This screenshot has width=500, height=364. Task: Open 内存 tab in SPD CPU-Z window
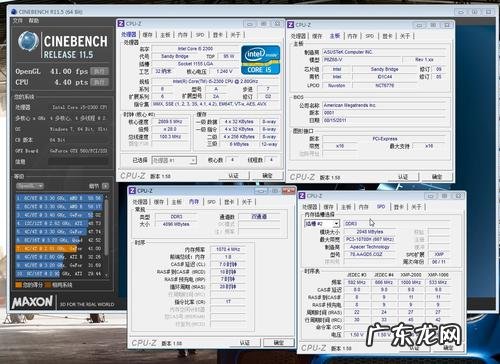pos(363,207)
